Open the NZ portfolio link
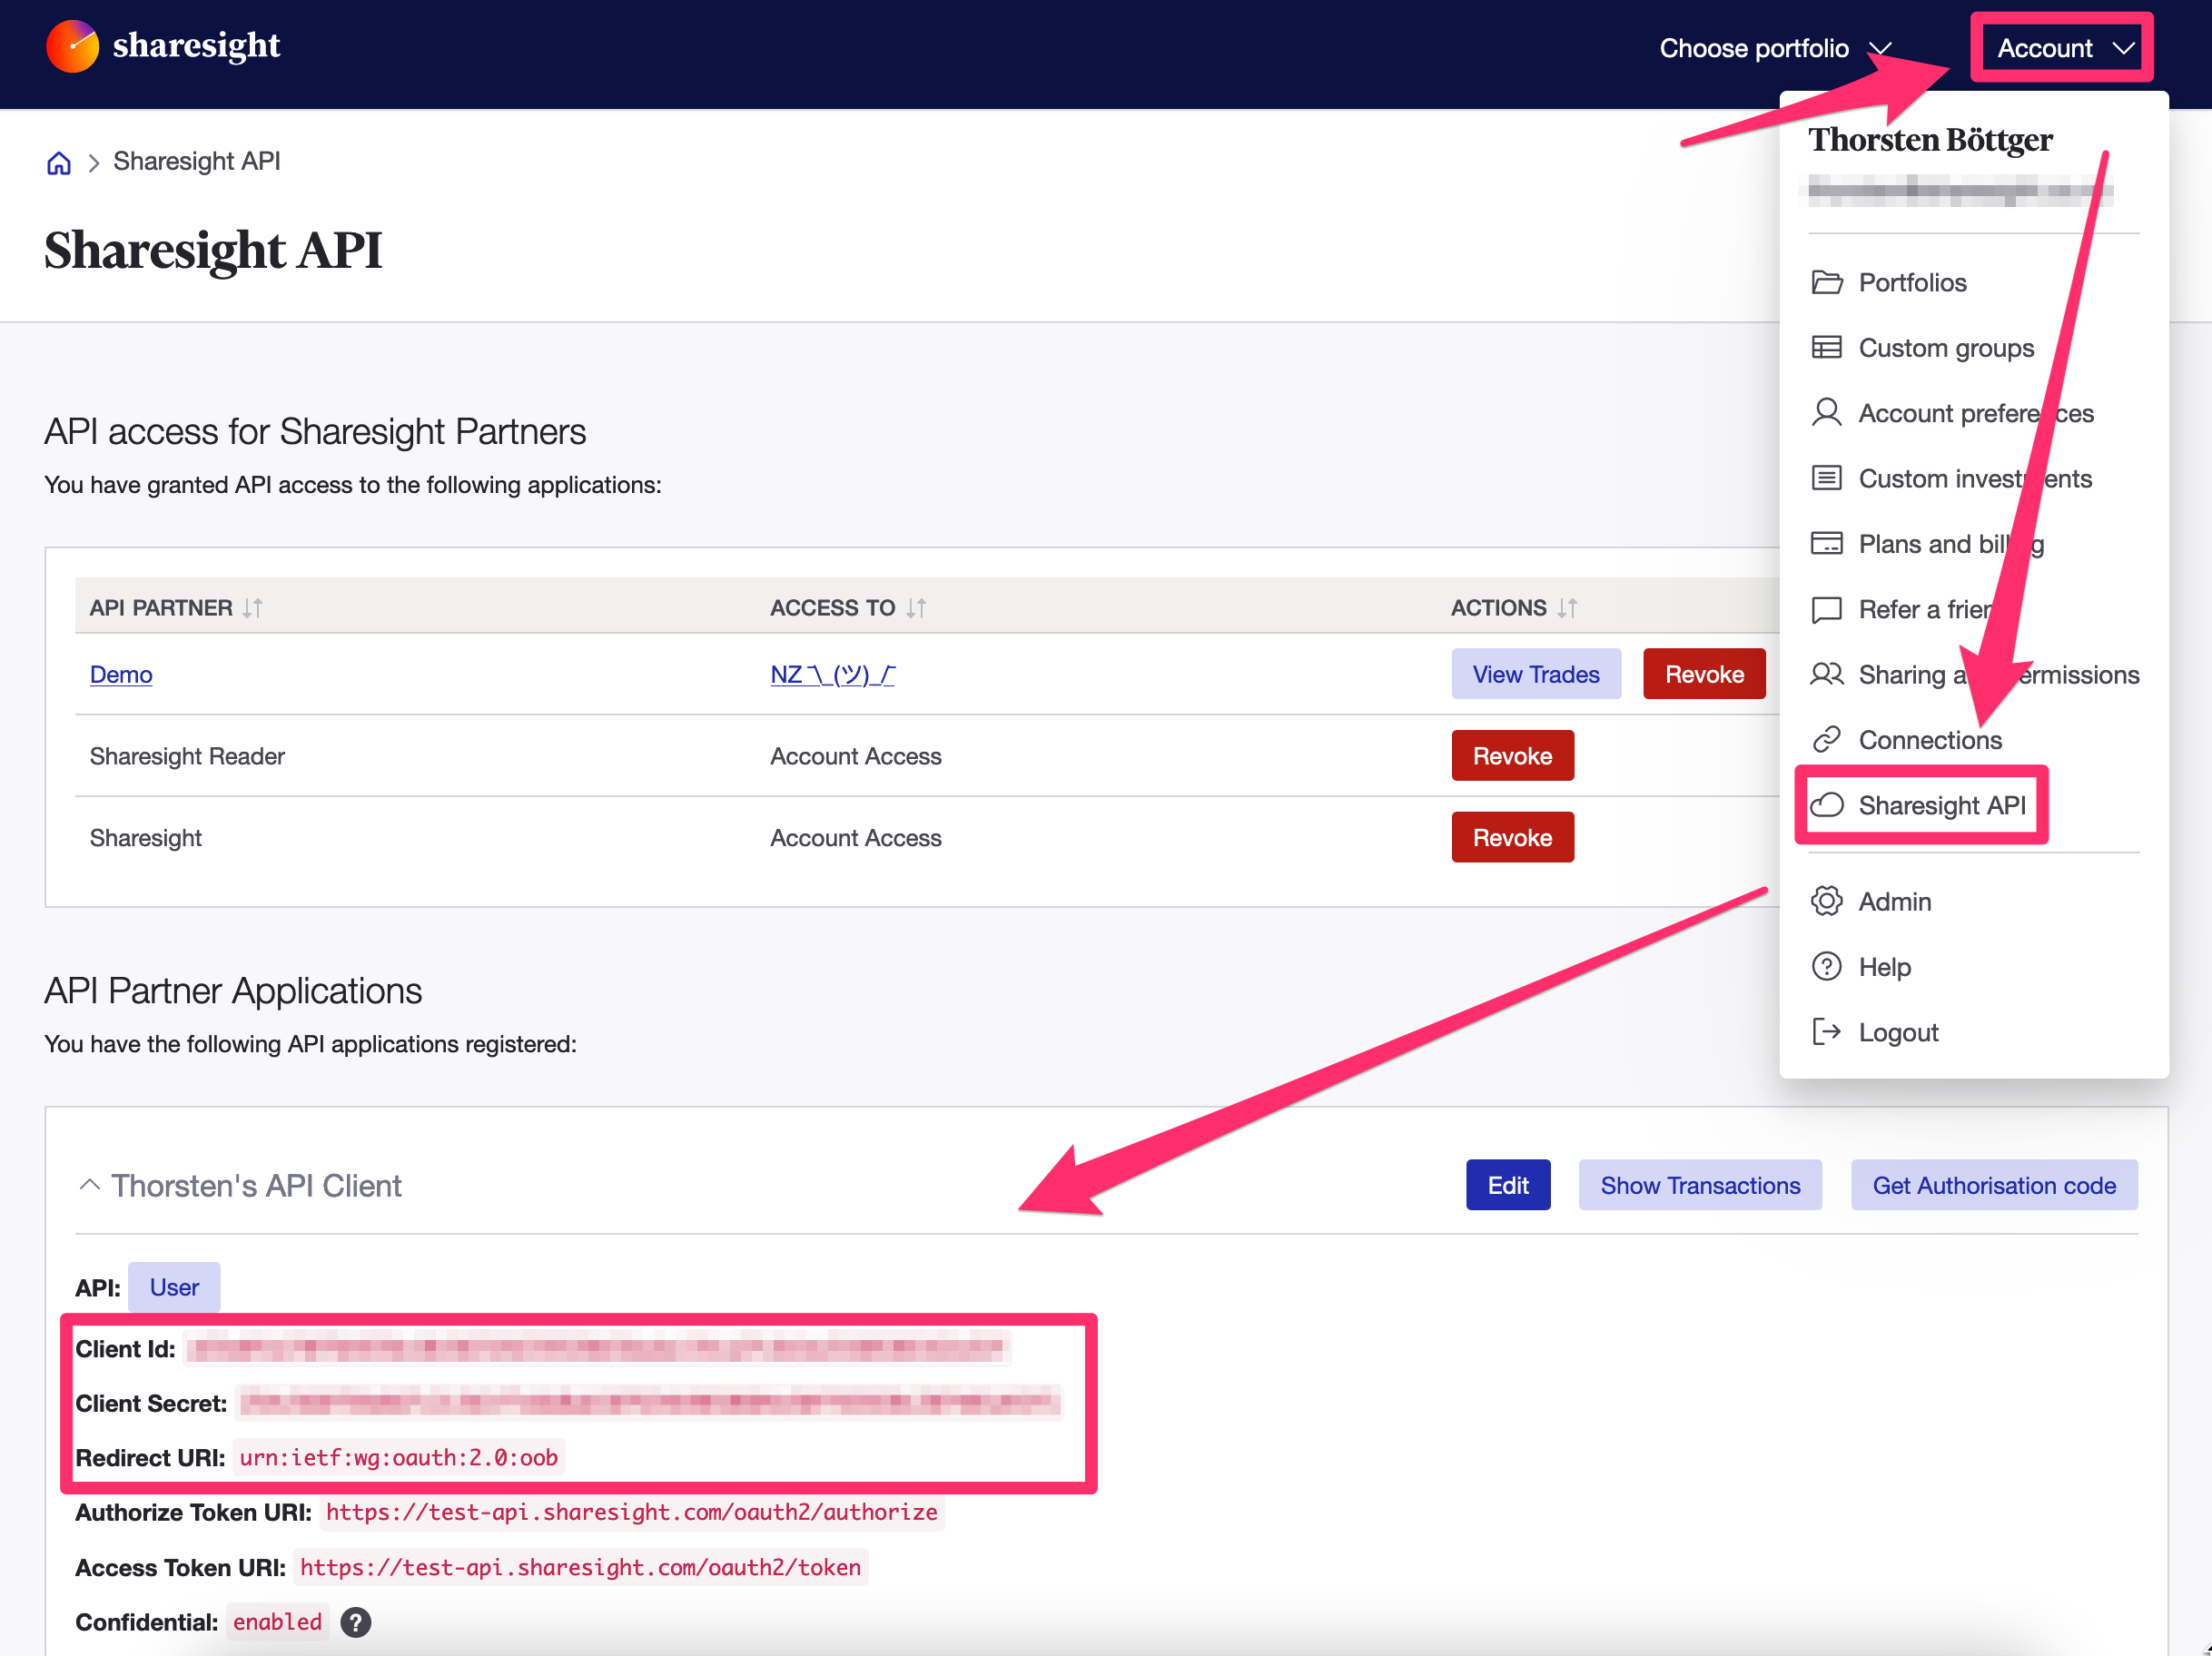The height and width of the screenshot is (1656, 2212). [832, 675]
